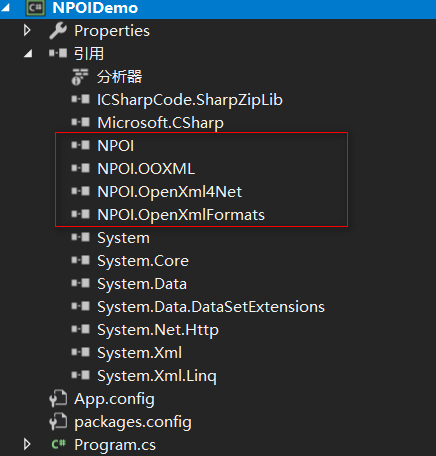Click the references icon beside 引用
The image size is (436, 456).
[58, 53]
